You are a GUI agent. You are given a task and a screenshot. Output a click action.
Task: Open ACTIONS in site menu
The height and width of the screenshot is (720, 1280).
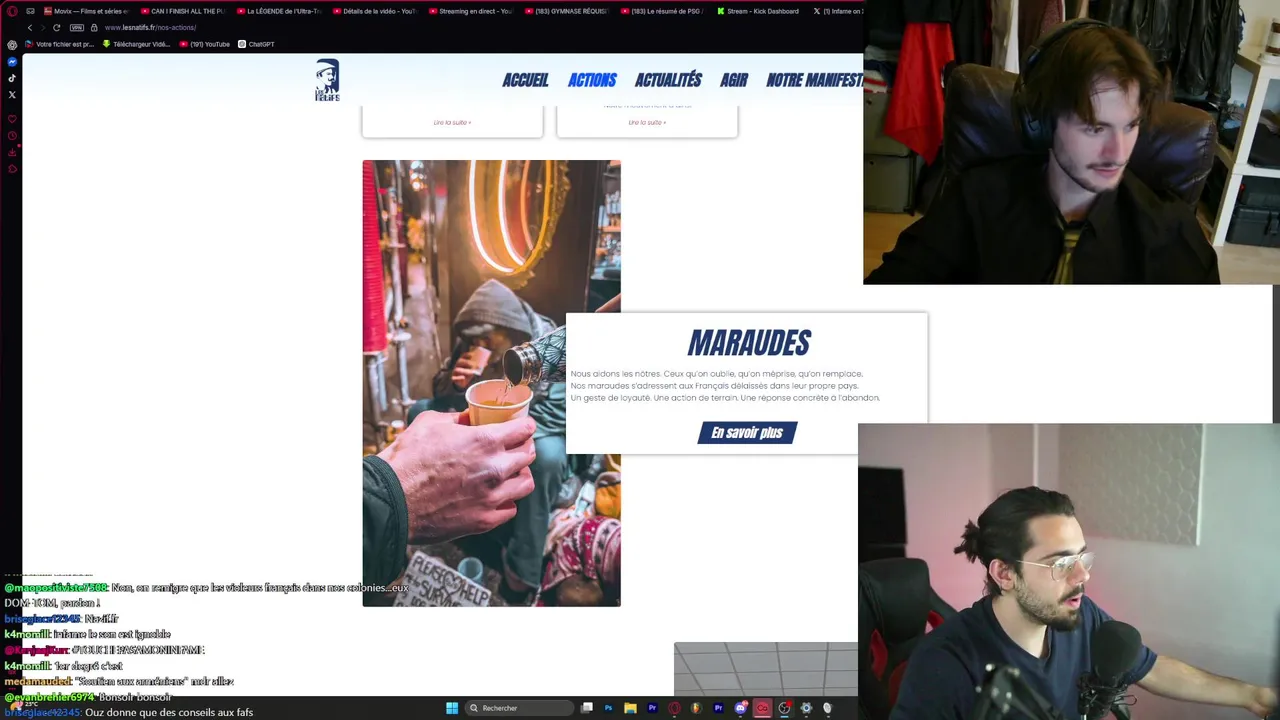592,80
